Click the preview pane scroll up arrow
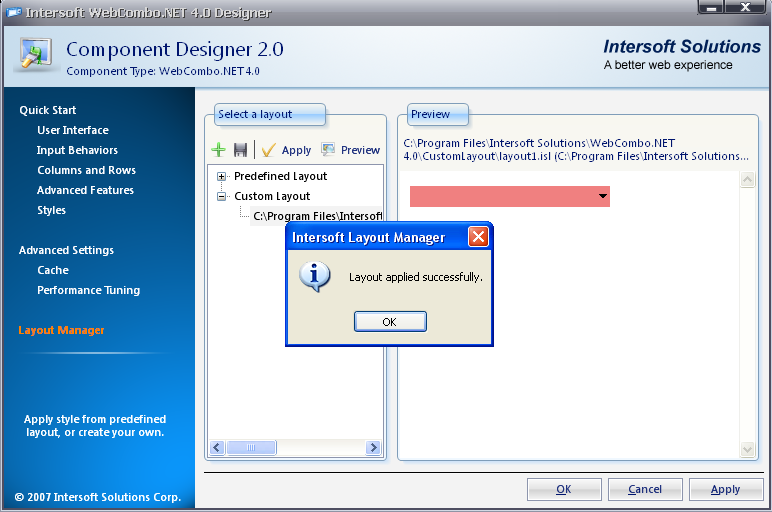The image size is (772, 512). (747, 180)
